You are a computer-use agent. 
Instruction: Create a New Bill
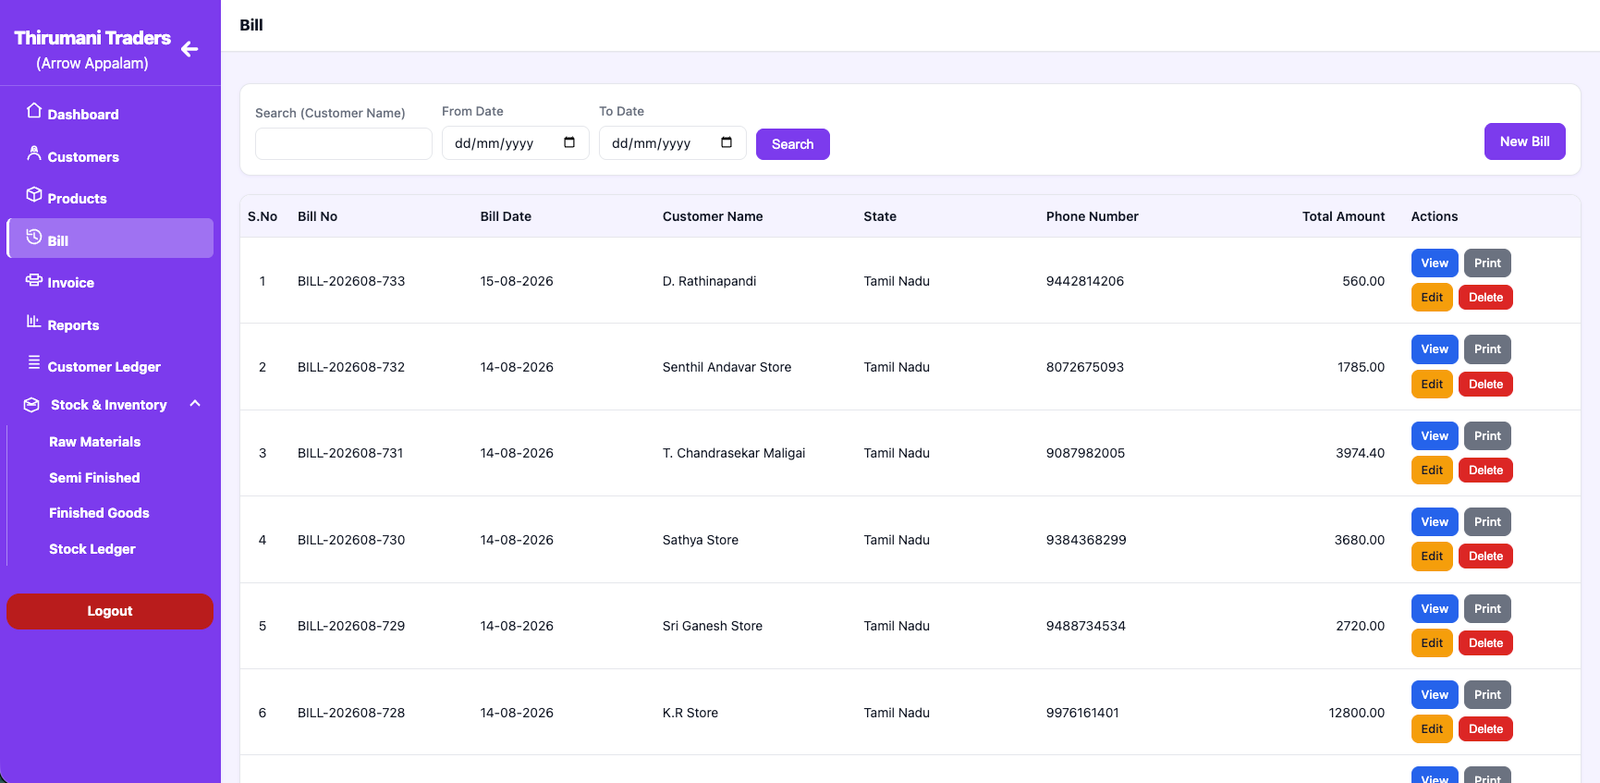1525,141
